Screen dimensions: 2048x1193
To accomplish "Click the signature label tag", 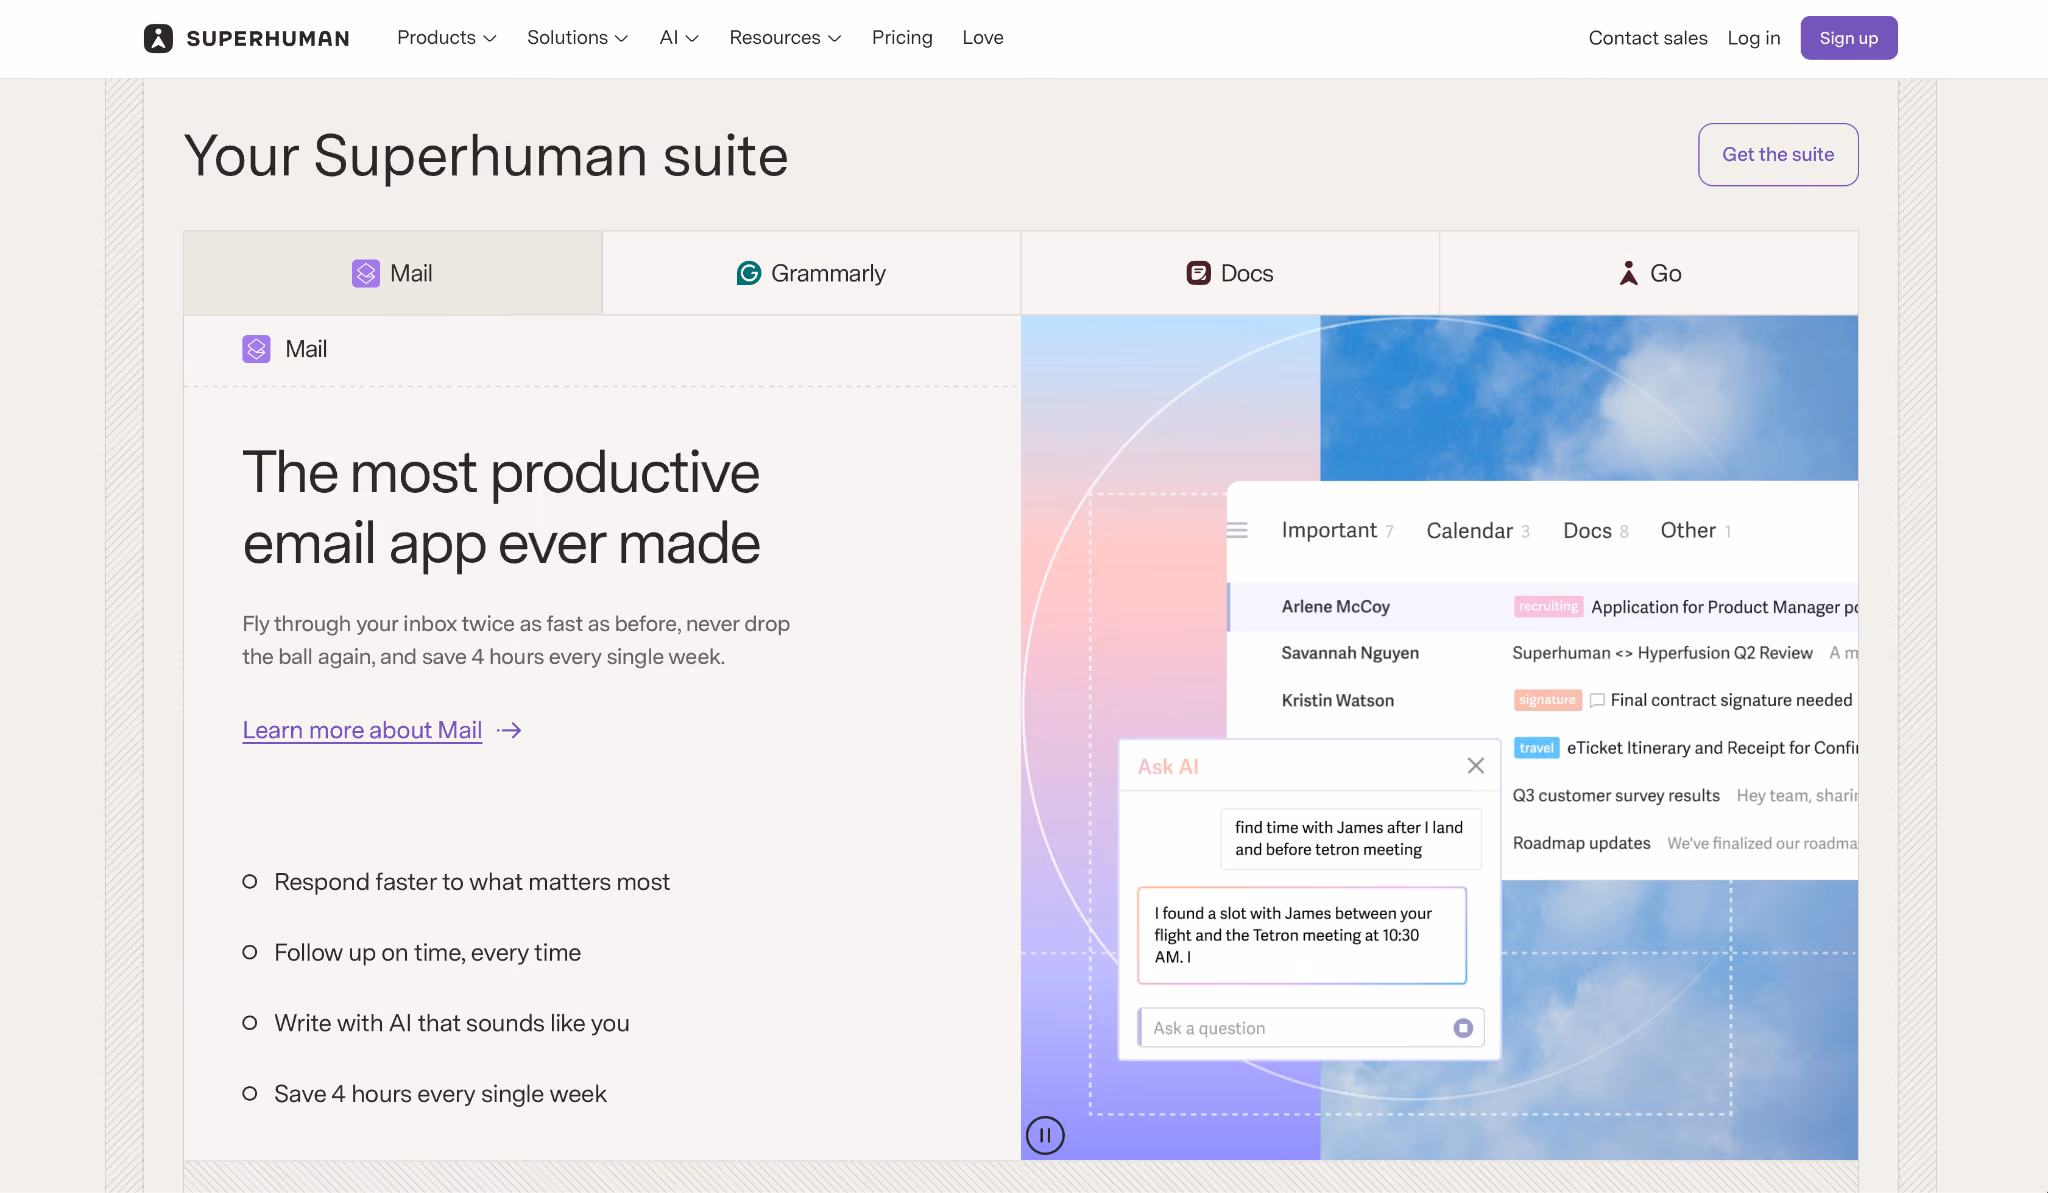I will (1547, 700).
